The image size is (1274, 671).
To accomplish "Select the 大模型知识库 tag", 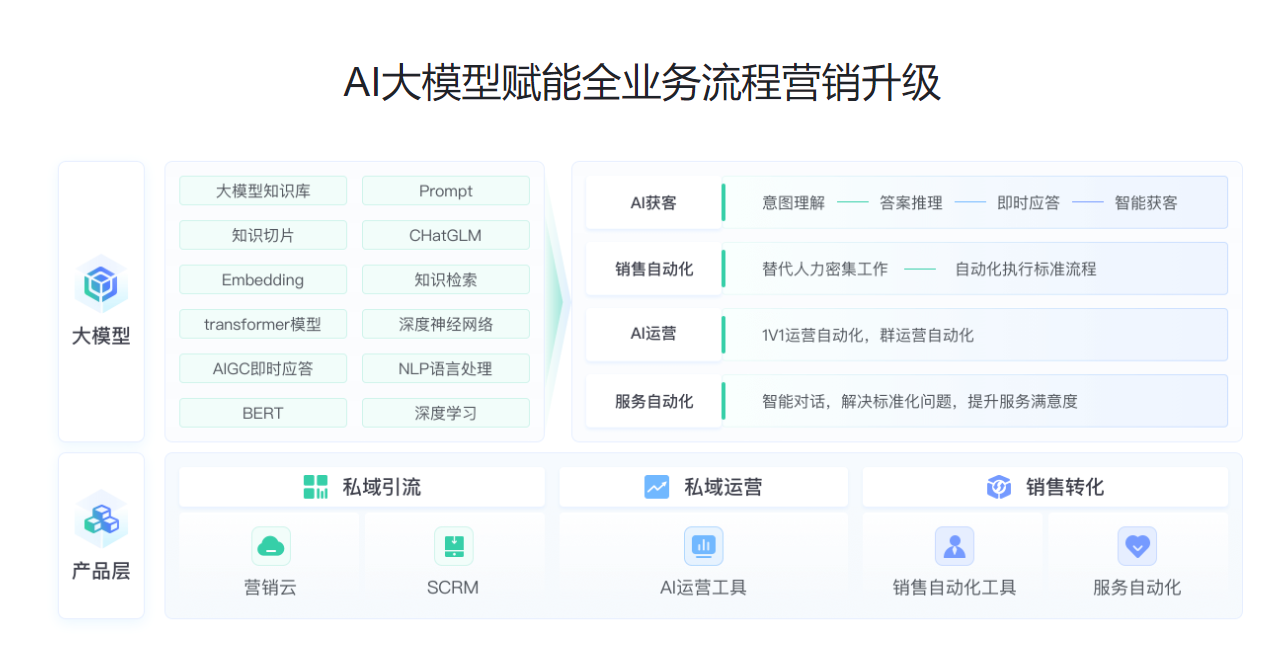I will (263, 191).
